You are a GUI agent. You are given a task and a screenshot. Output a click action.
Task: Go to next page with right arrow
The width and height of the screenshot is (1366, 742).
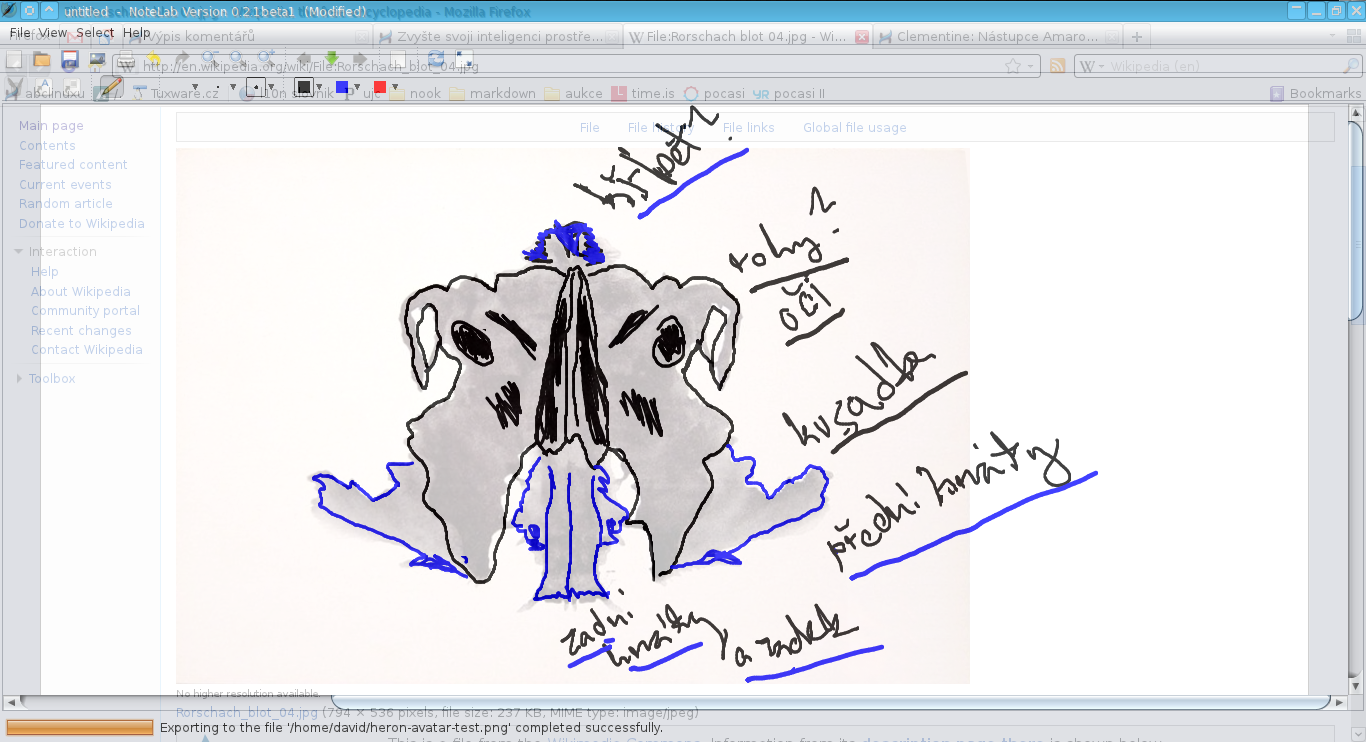click(360, 60)
